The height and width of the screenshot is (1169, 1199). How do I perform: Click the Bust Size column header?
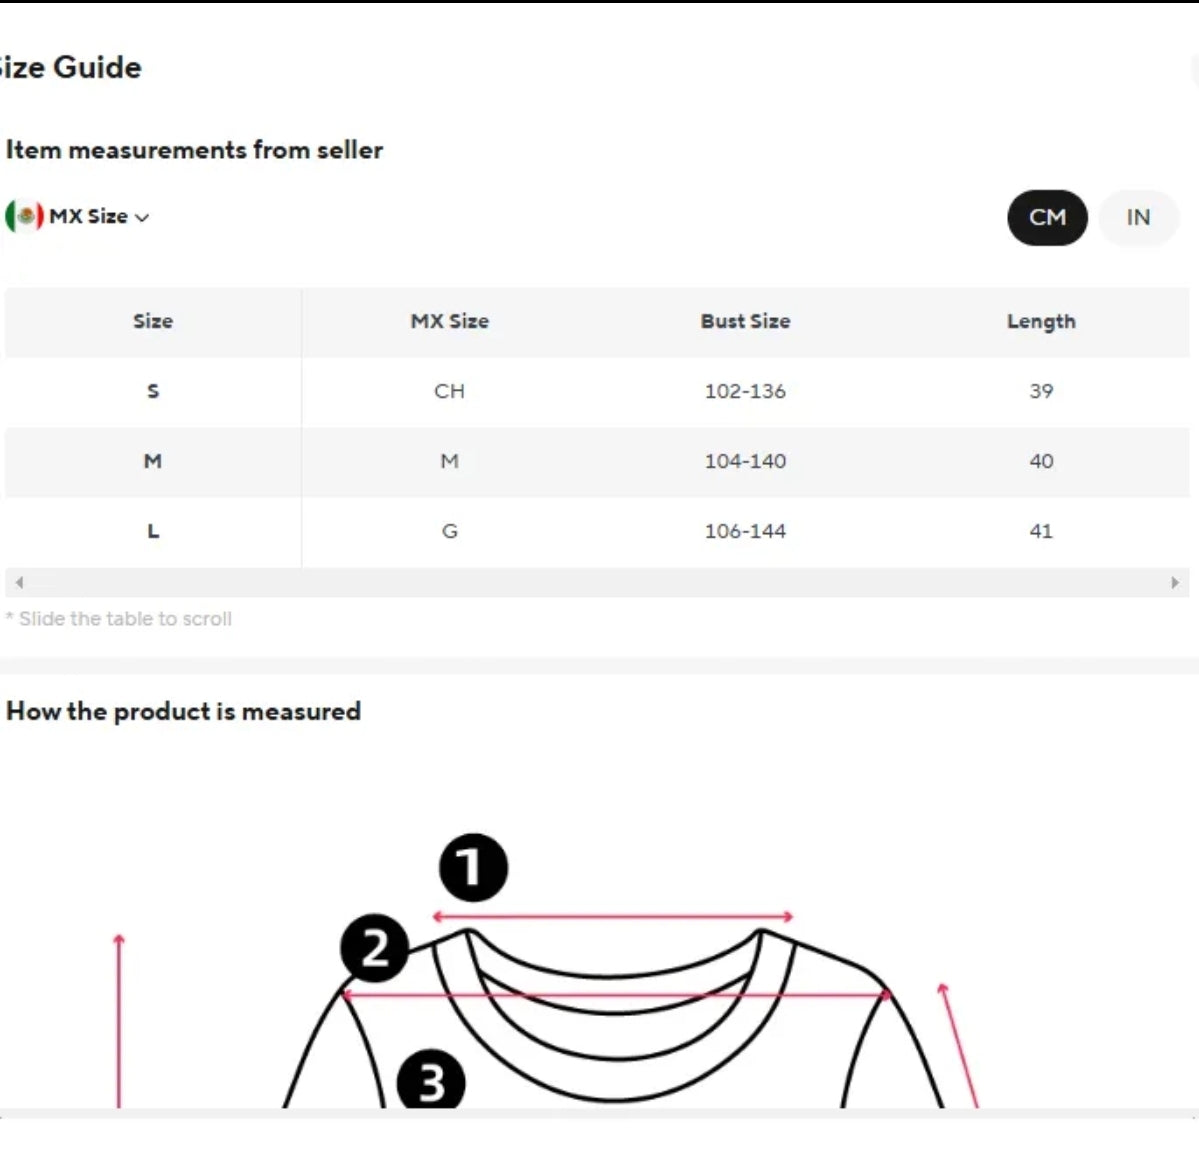(745, 321)
